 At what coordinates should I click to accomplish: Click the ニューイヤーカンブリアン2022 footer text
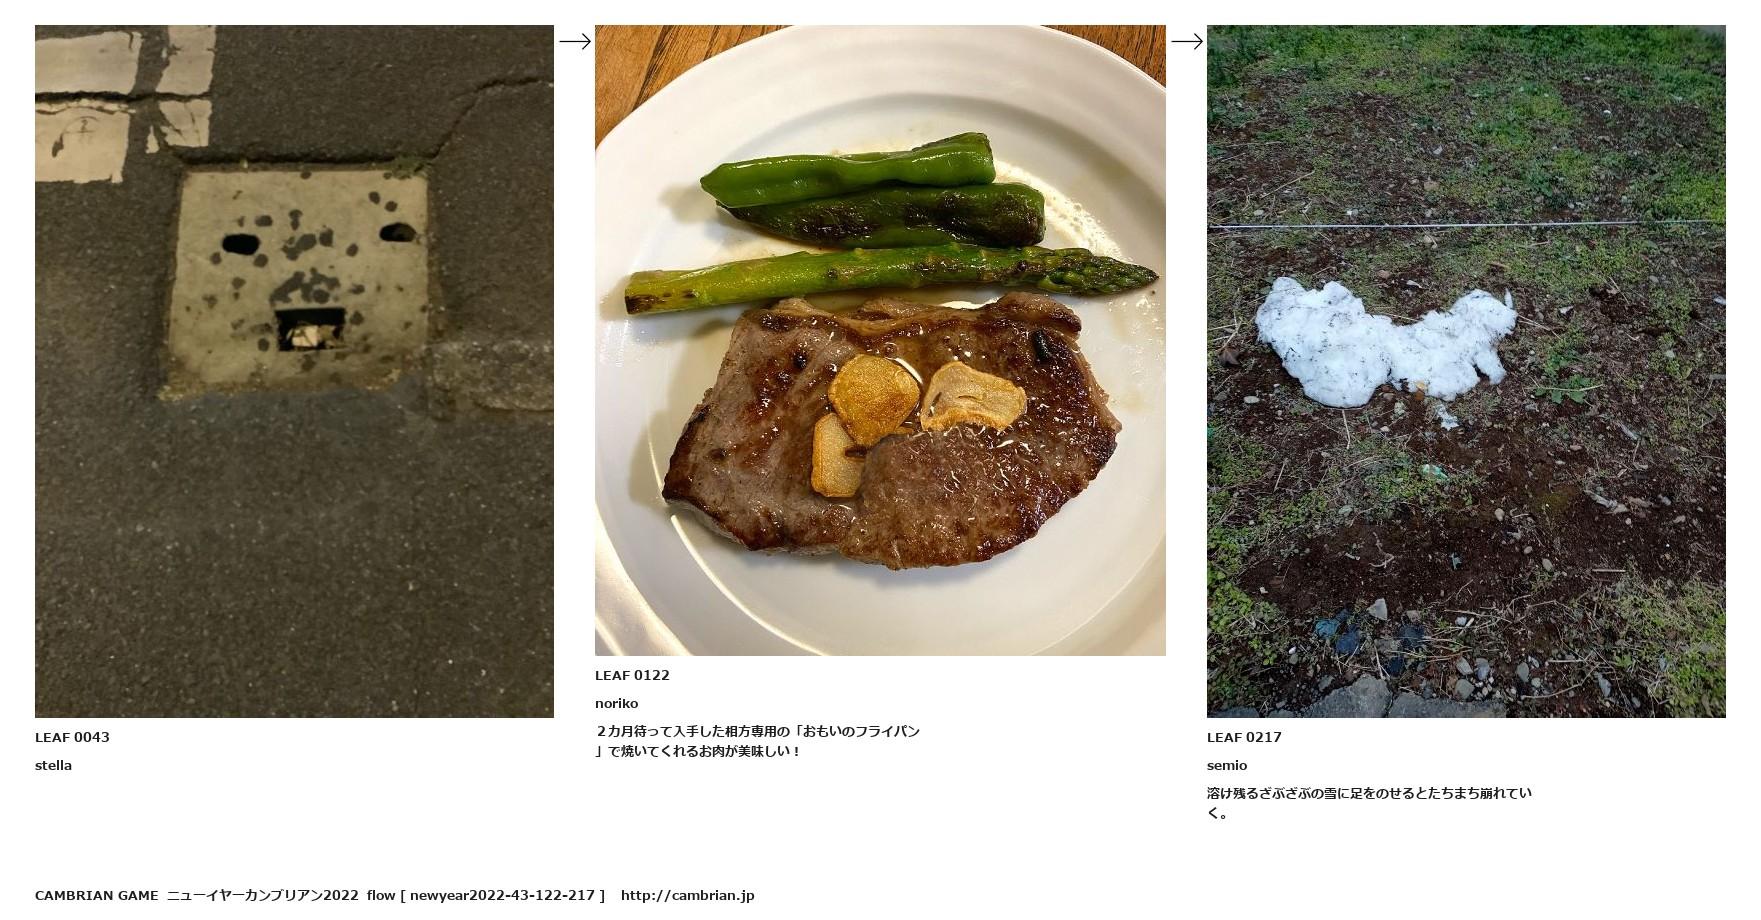[262, 895]
